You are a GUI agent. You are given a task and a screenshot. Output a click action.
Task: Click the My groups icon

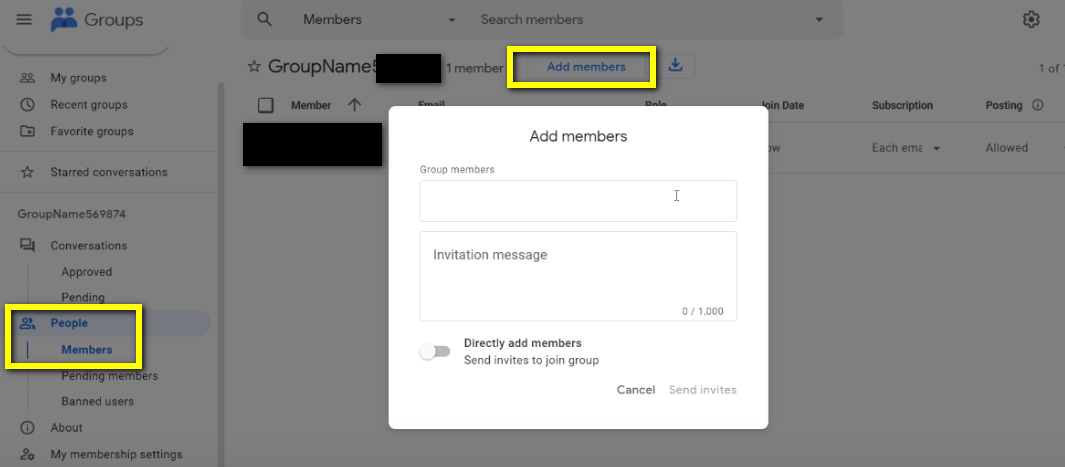(27, 78)
